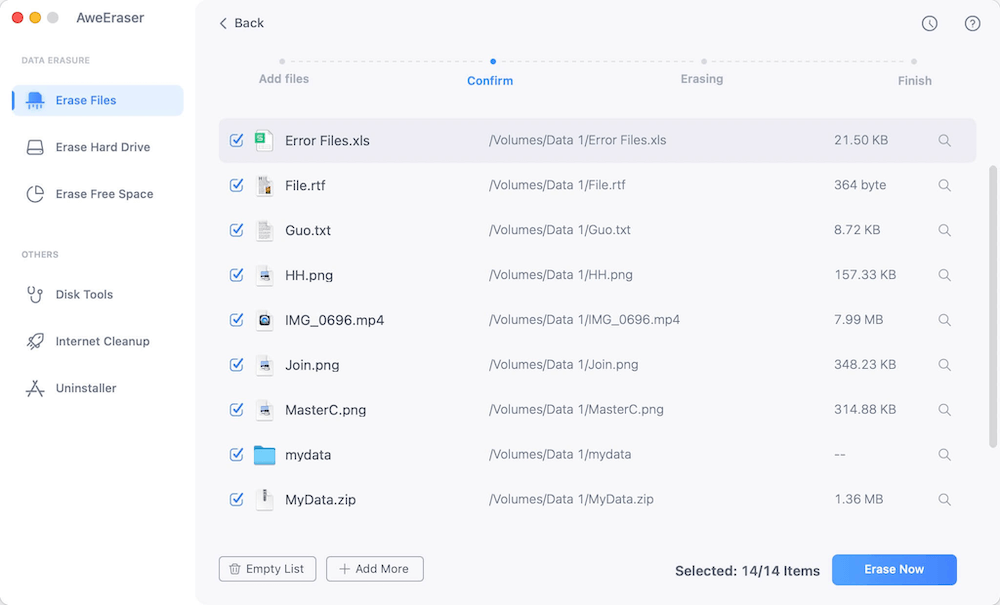Click the history clock icon
Viewport: 1000px width, 605px height.
pos(929,23)
